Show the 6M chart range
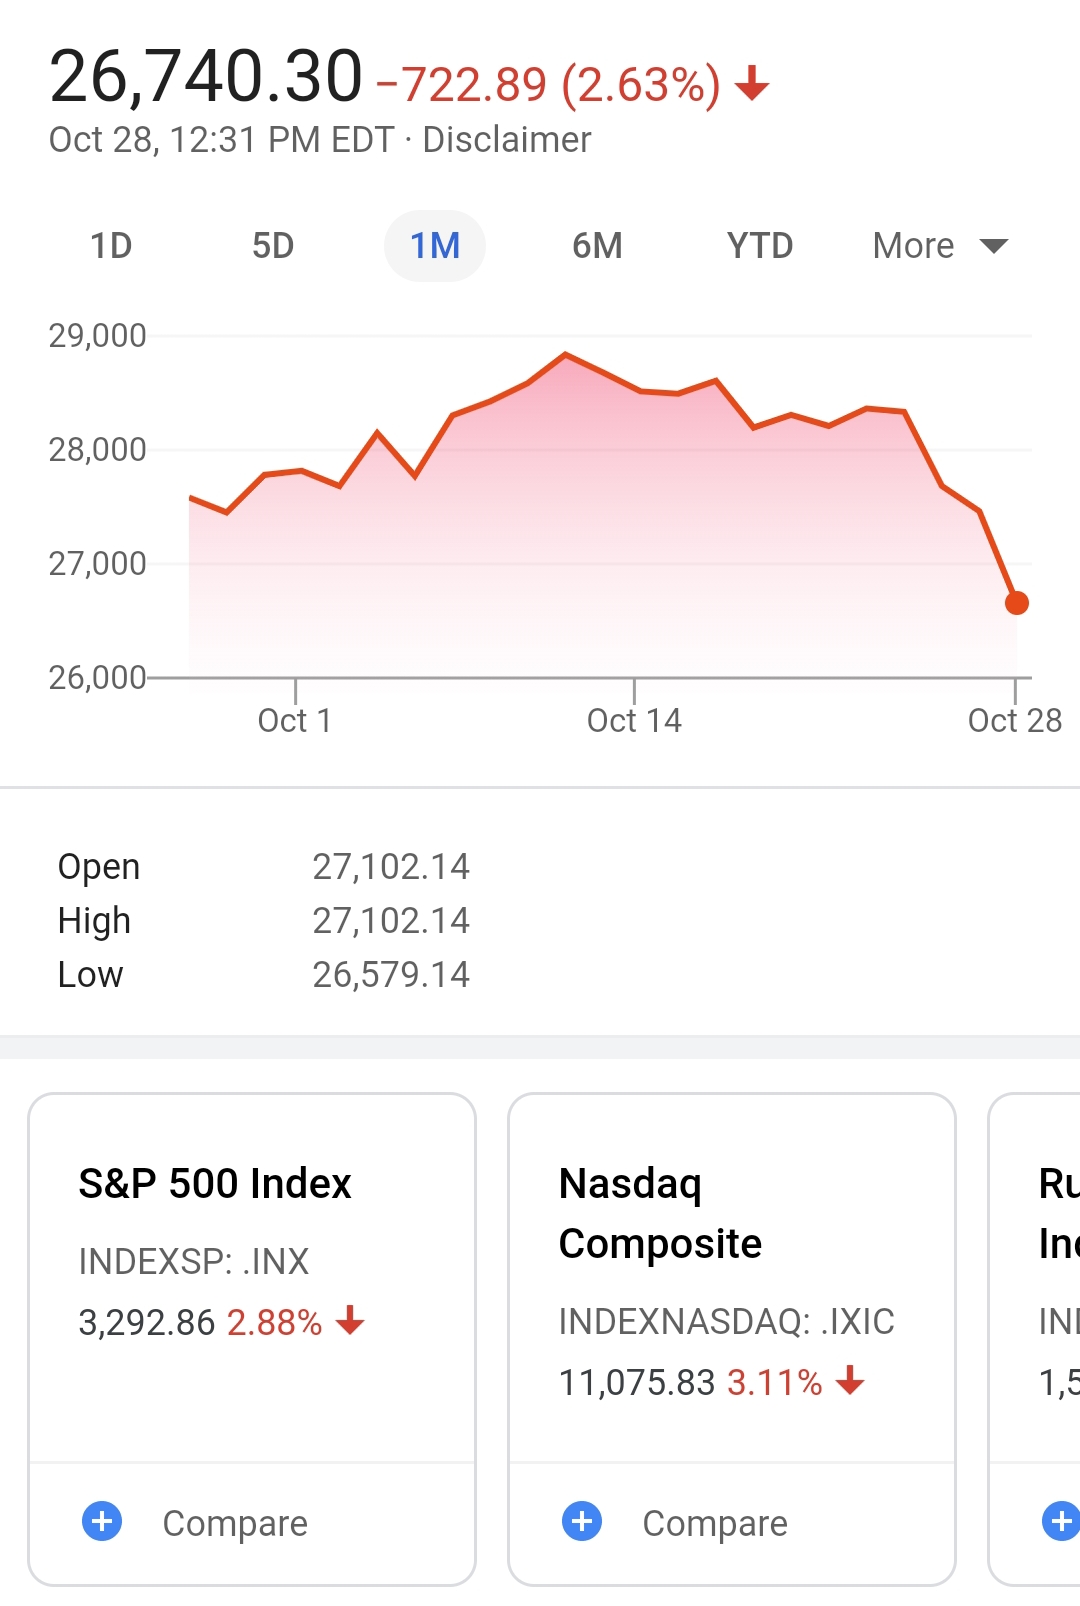The height and width of the screenshot is (1606, 1080). coord(597,246)
